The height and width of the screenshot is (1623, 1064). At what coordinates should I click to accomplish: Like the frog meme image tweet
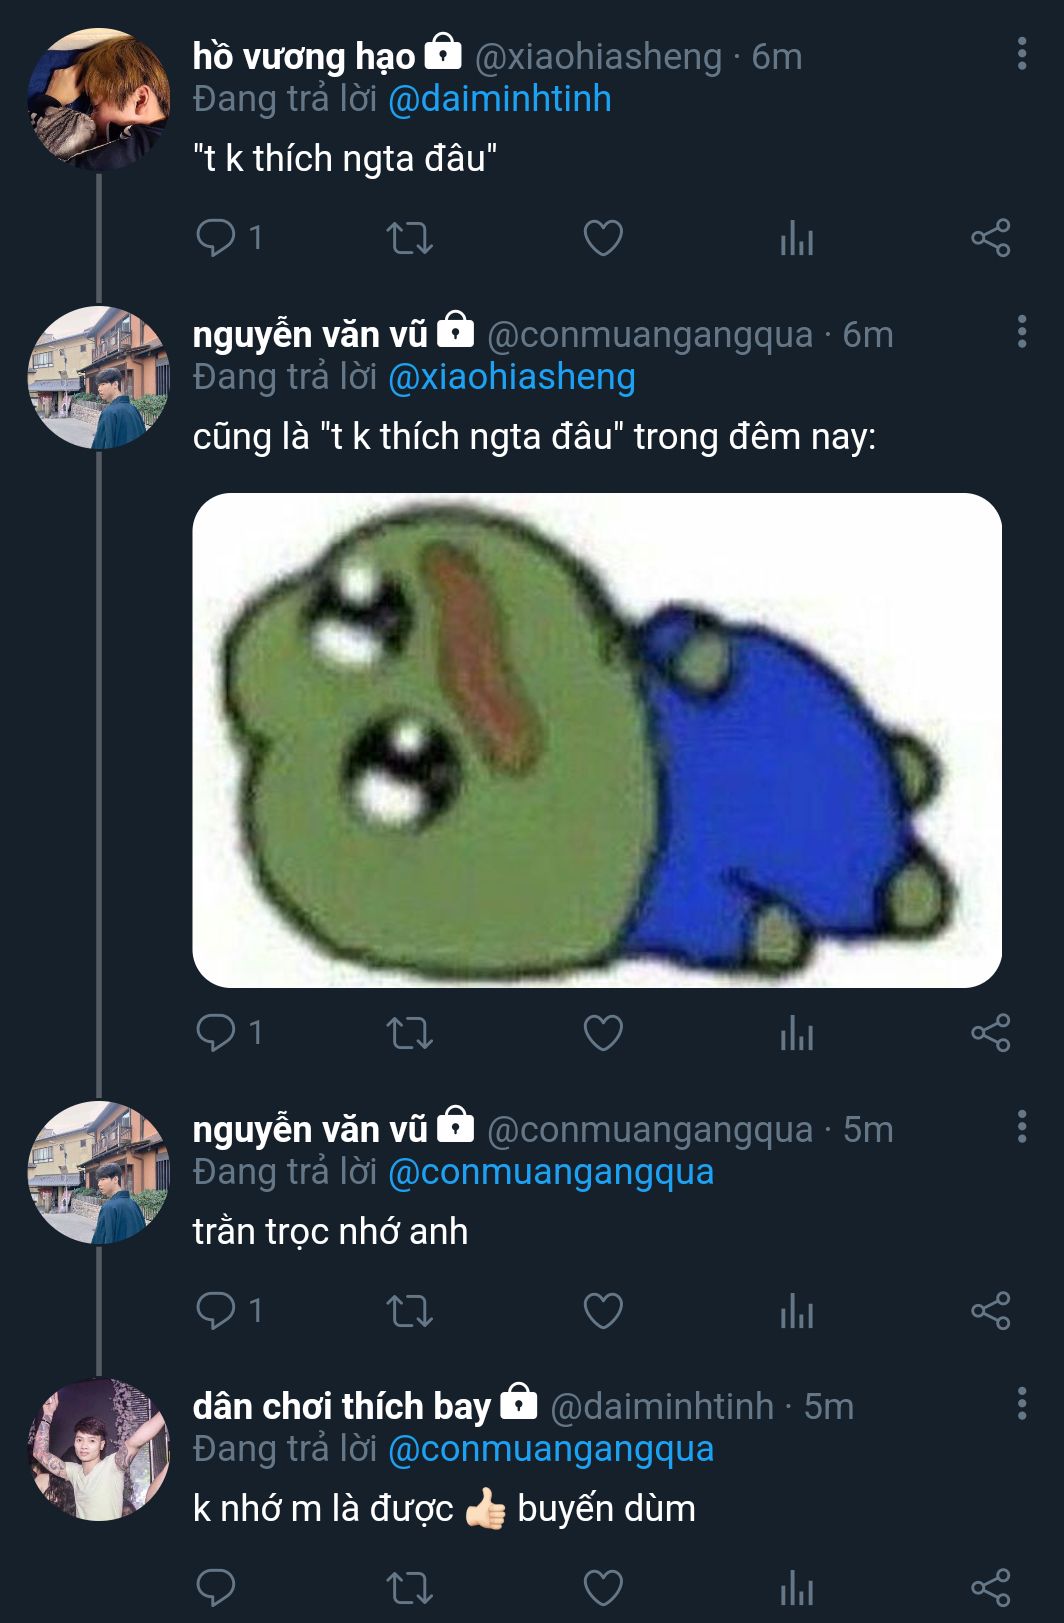click(603, 1033)
